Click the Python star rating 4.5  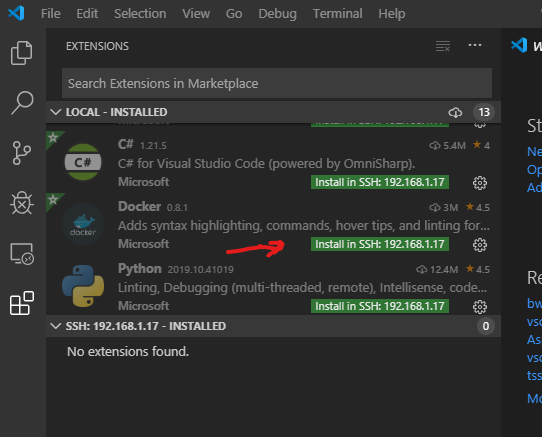point(478,269)
